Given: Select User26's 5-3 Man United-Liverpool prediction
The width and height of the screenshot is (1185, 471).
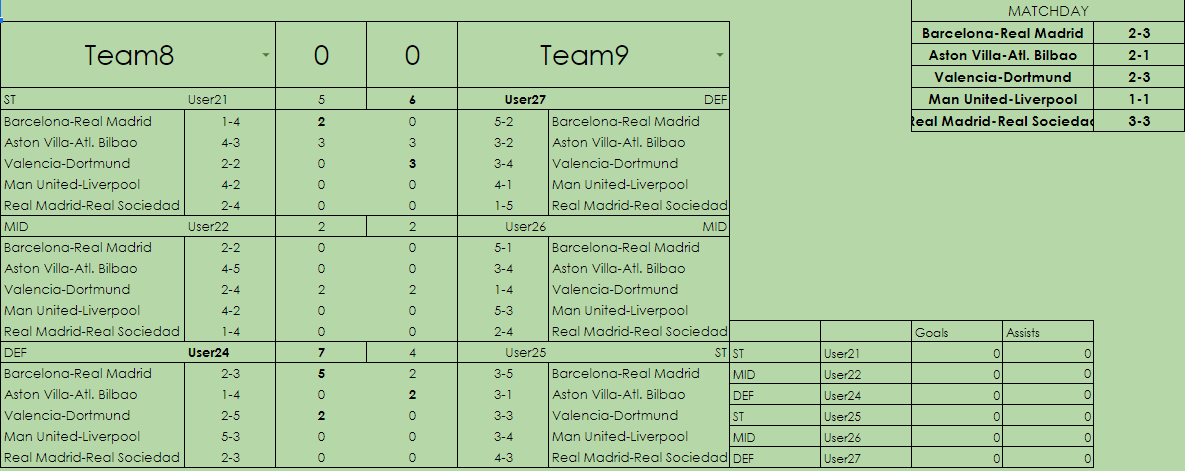Looking at the screenshot, I should tap(503, 310).
